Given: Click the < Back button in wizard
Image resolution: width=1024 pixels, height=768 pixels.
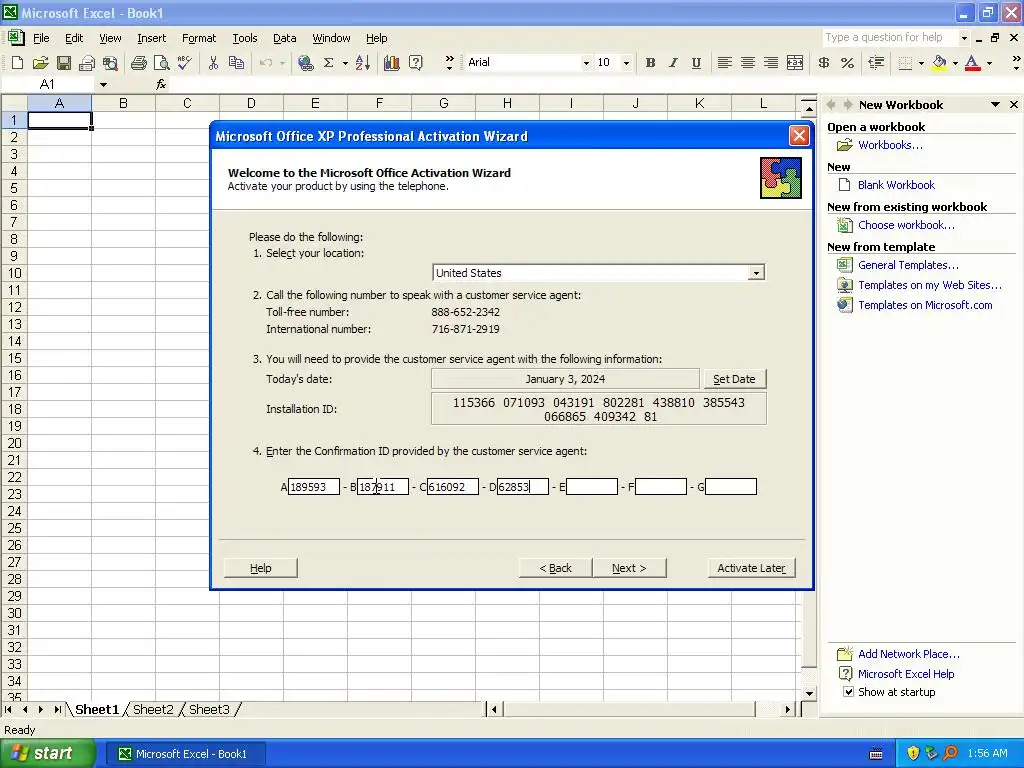Looking at the screenshot, I should pos(556,568).
